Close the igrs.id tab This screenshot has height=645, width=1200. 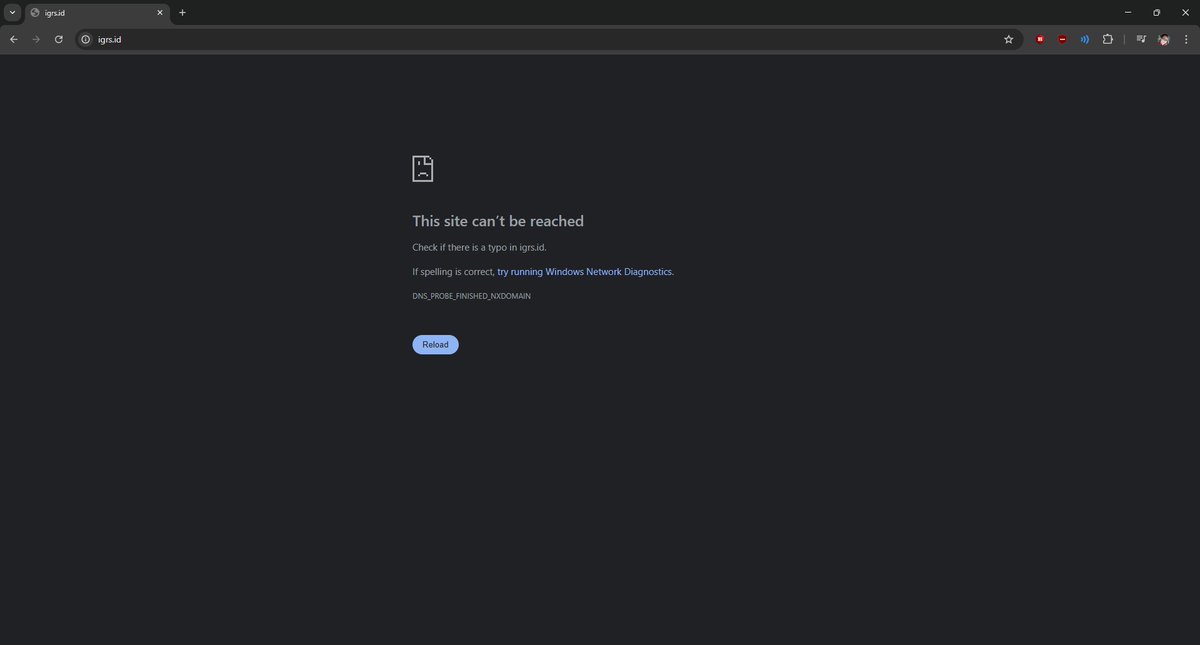pyautogui.click(x=159, y=13)
